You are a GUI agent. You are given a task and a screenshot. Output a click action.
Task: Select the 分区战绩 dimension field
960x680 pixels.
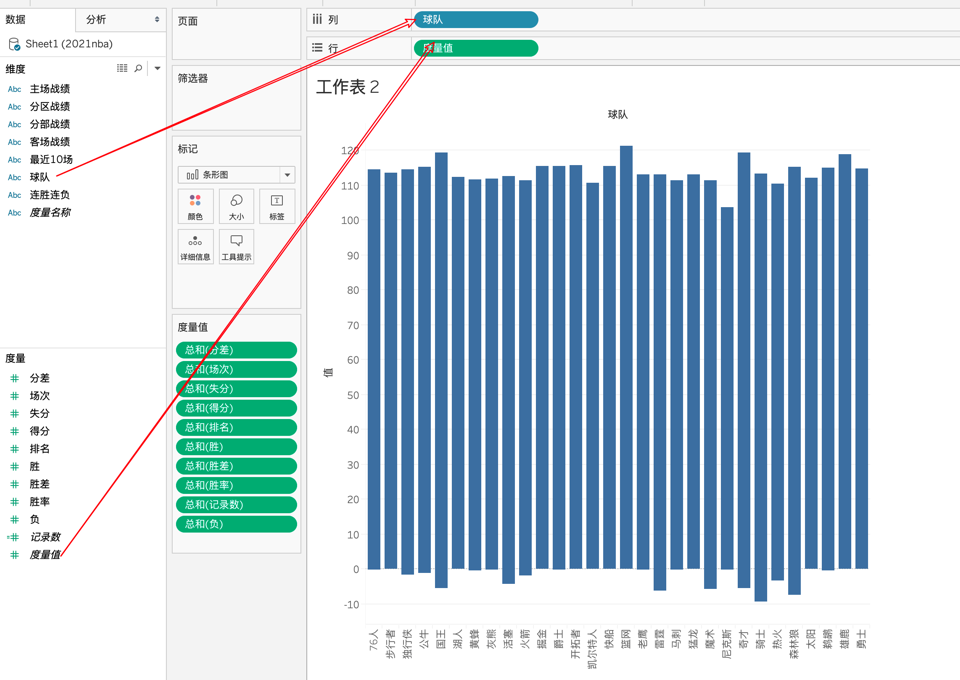pyautogui.click(x=50, y=106)
